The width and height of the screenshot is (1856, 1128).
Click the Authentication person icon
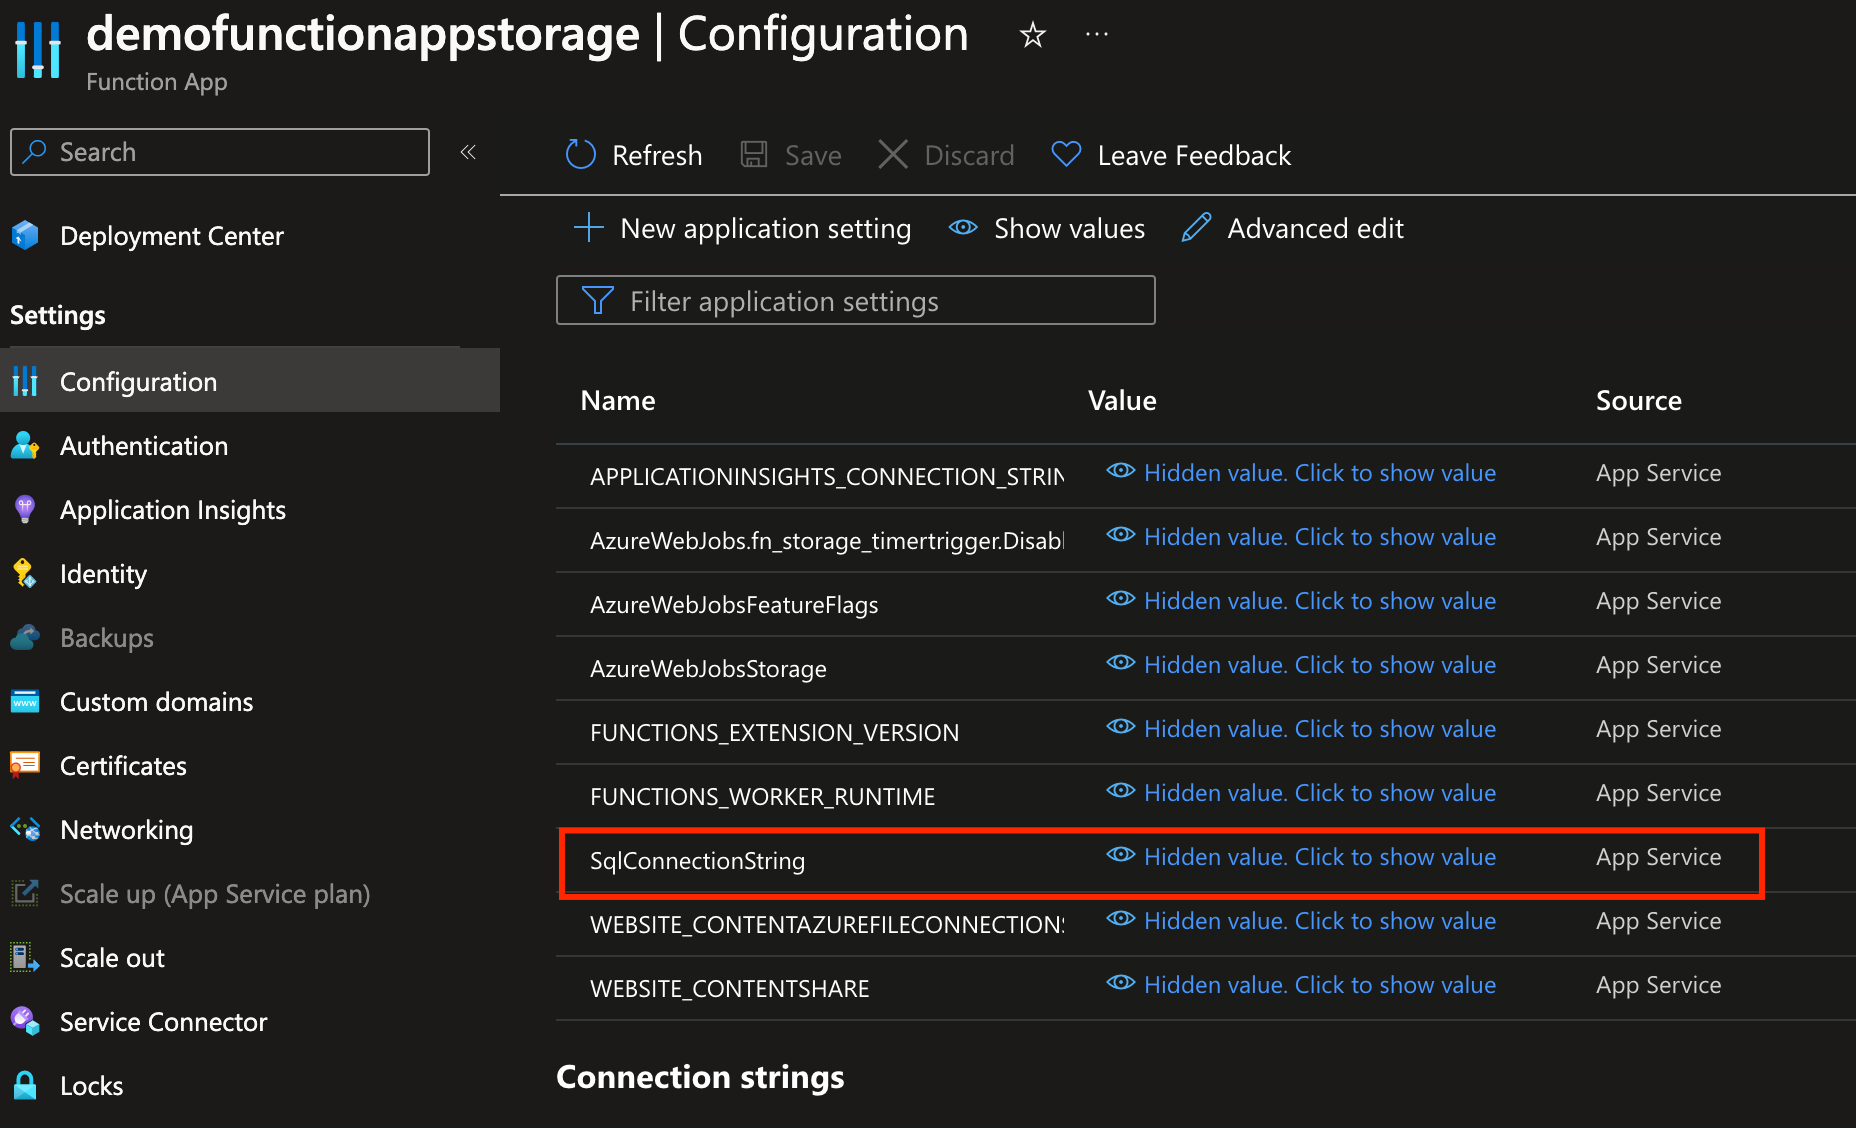click(x=25, y=445)
